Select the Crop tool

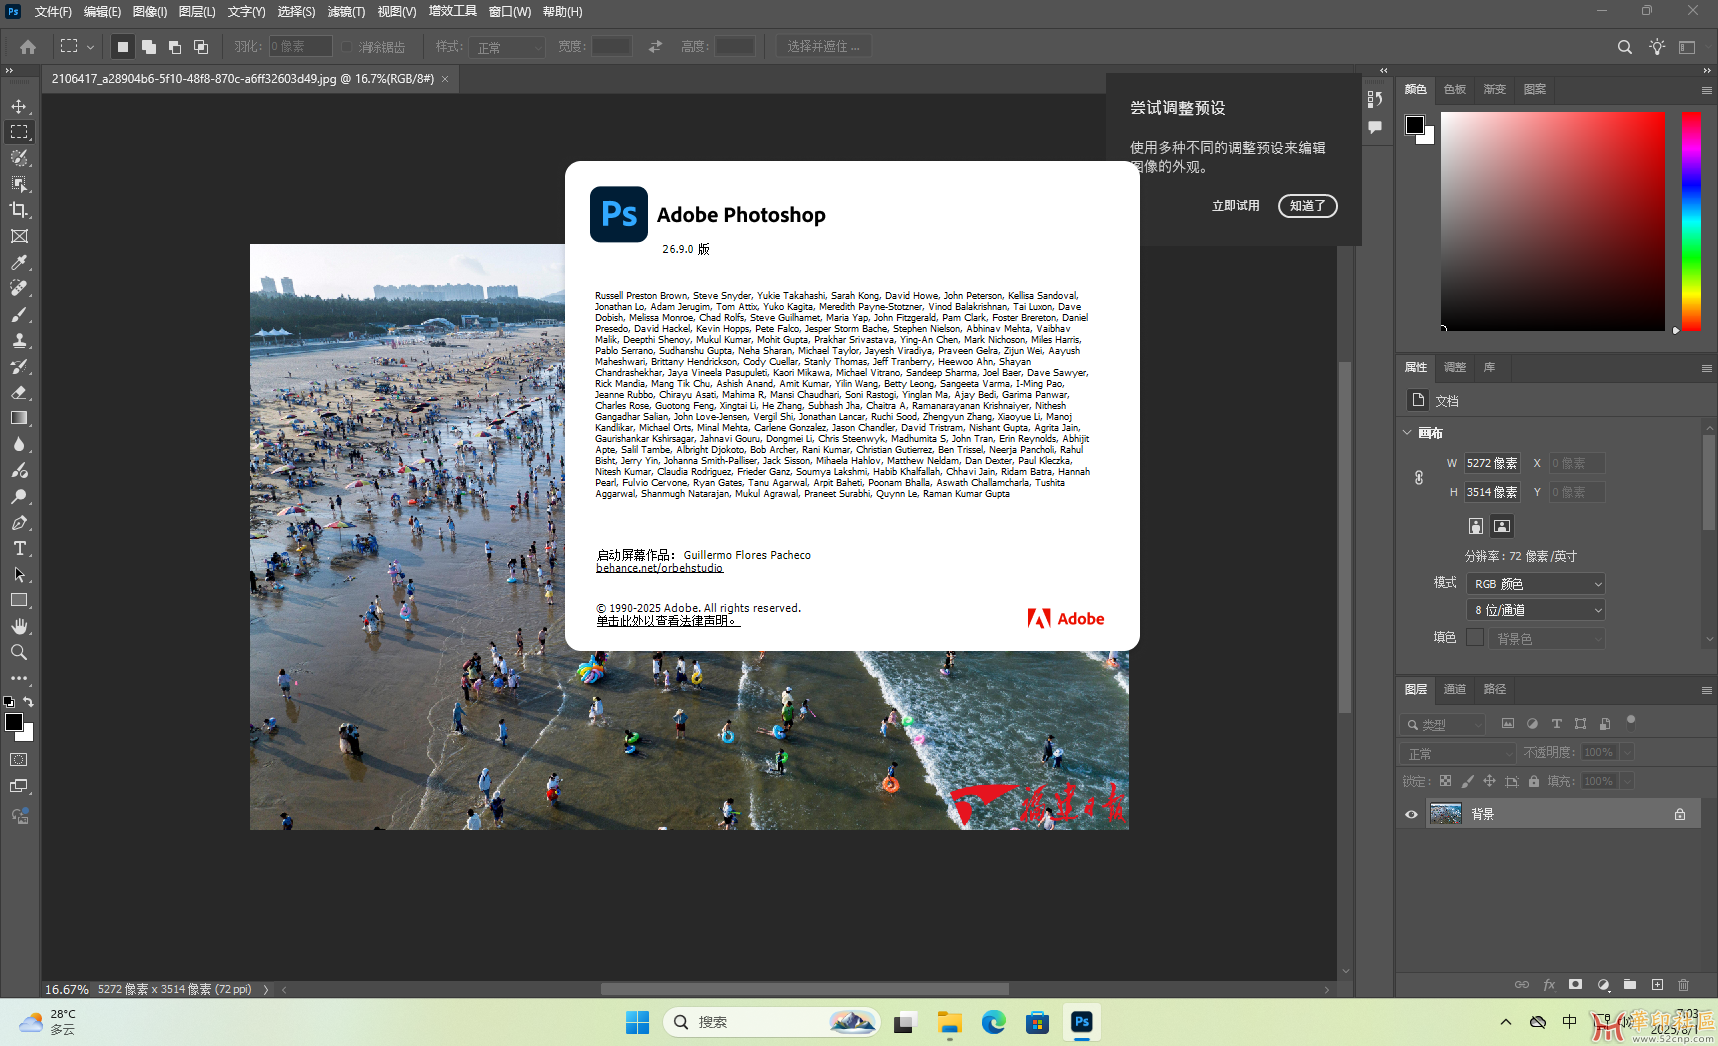pos(19,210)
